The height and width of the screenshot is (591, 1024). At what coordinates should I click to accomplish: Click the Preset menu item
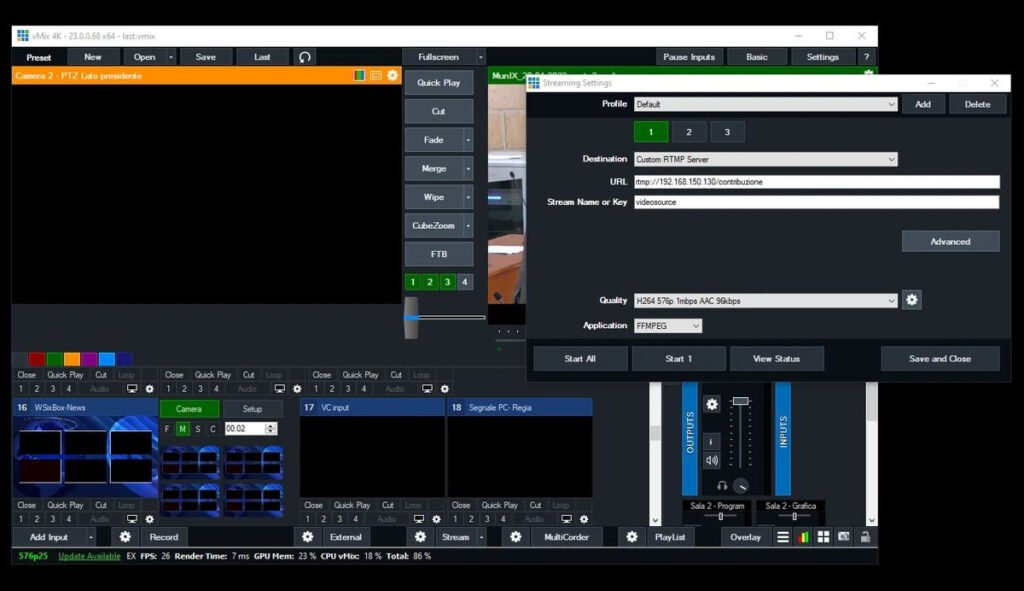39,57
